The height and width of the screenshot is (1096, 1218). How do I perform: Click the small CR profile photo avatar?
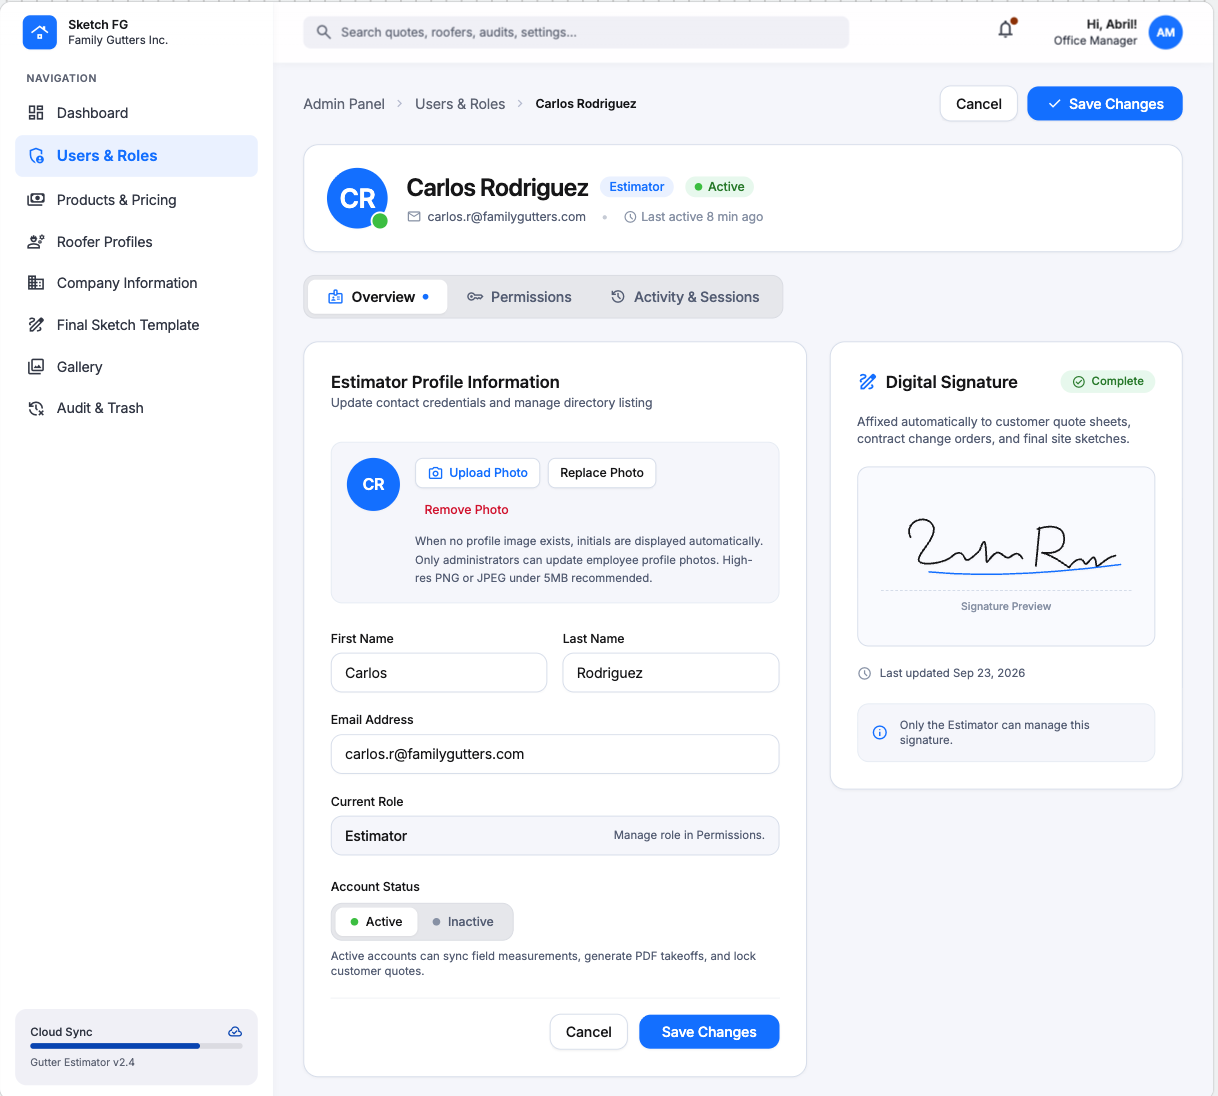click(x=373, y=484)
